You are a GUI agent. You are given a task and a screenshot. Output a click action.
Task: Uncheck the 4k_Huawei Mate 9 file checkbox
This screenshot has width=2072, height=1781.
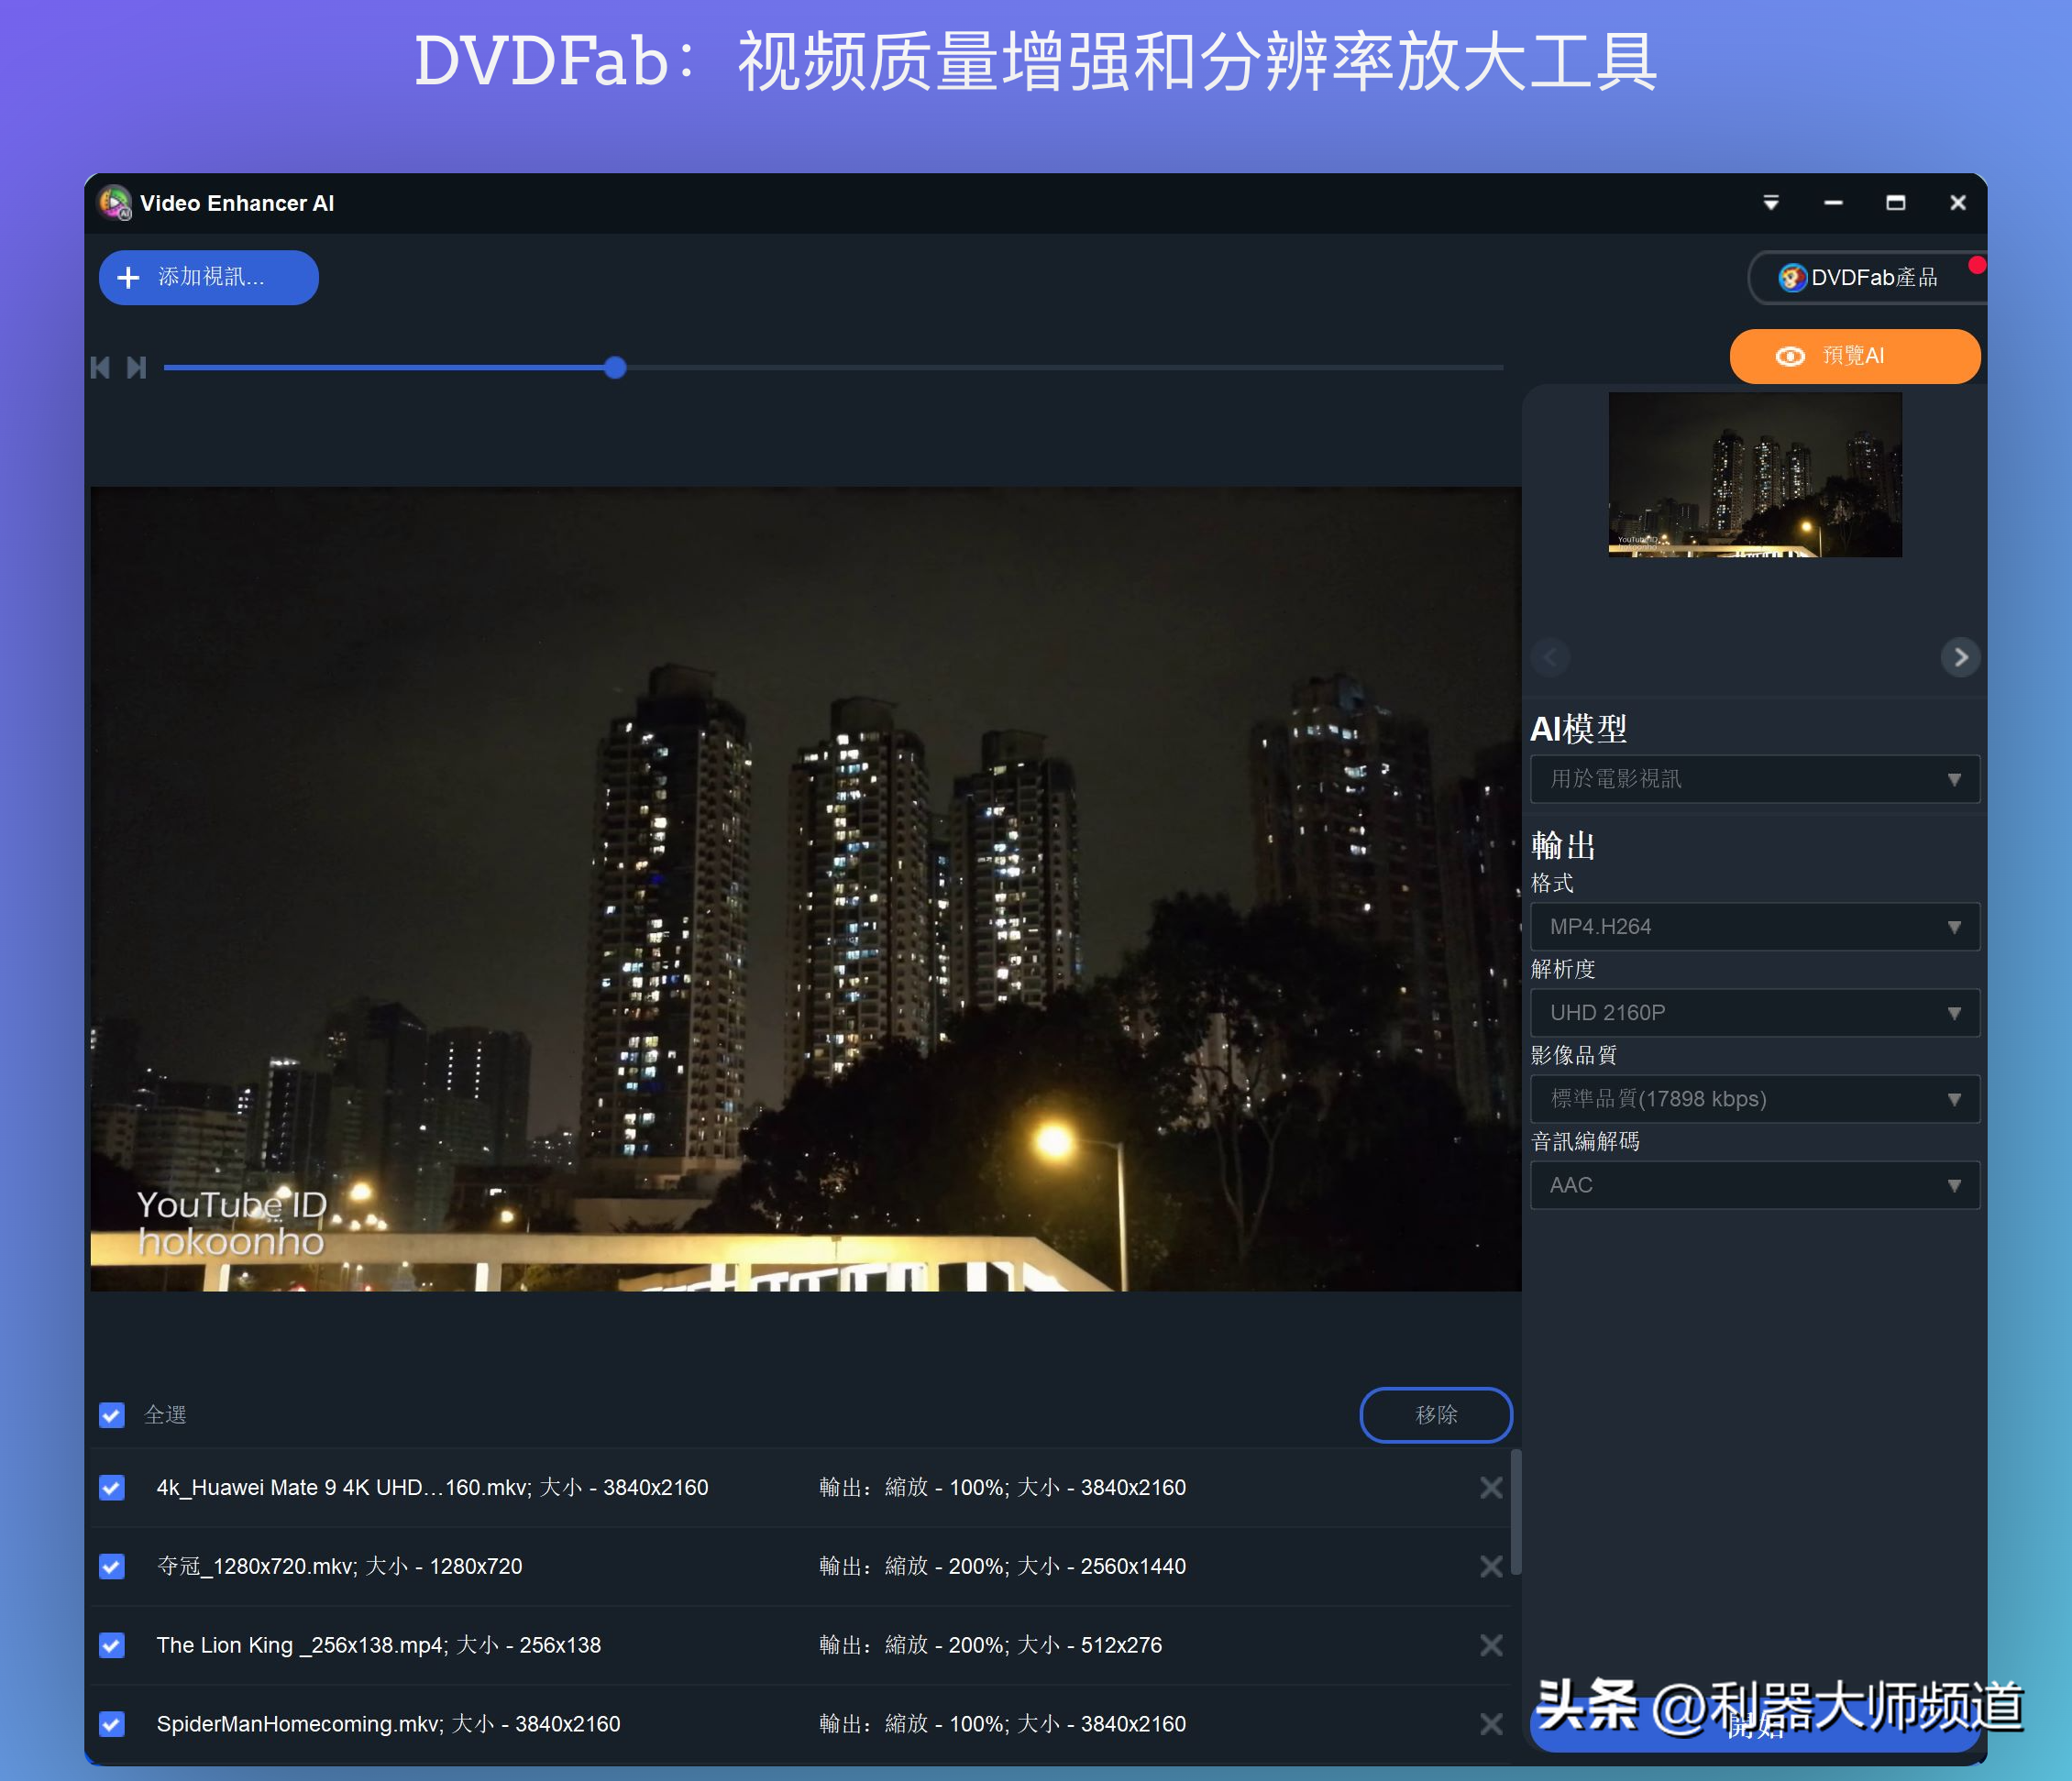pyautogui.click(x=112, y=1488)
